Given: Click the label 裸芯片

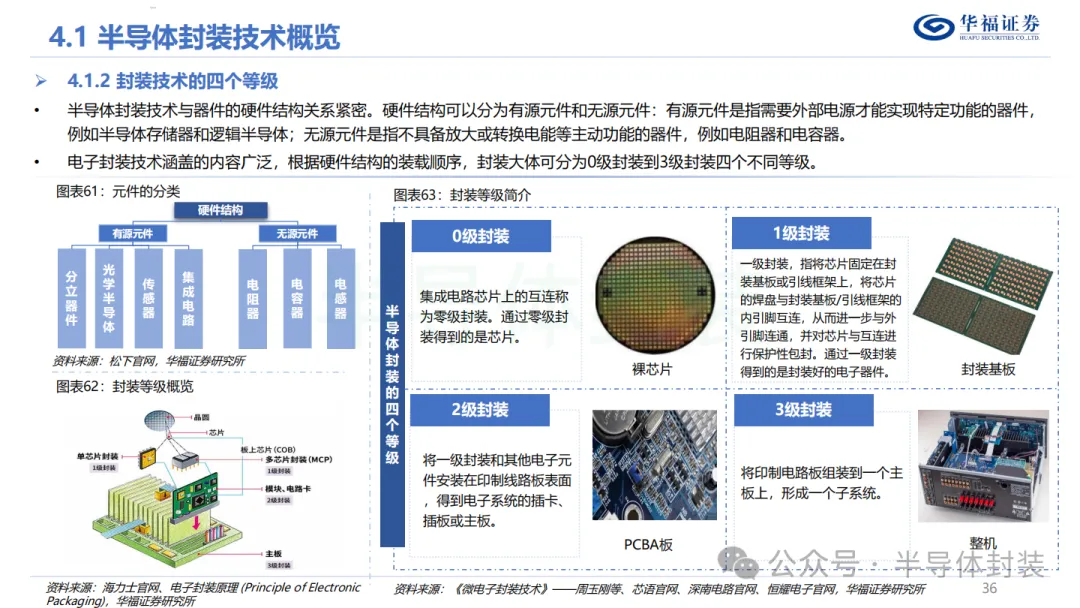Looking at the screenshot, I should 652,369.
